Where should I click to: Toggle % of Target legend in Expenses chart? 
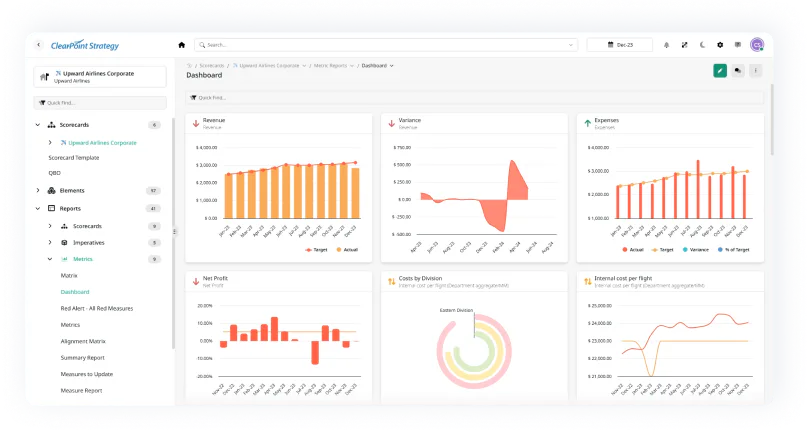[733, 250]
